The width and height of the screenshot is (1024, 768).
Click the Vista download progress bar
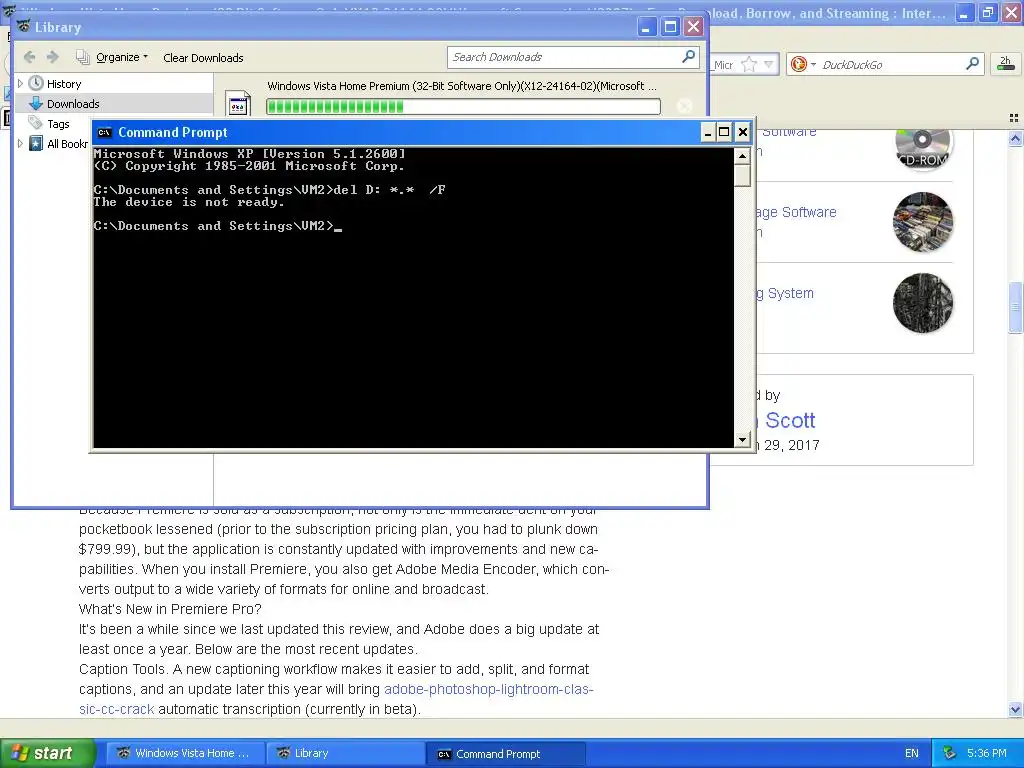[463, 106]
